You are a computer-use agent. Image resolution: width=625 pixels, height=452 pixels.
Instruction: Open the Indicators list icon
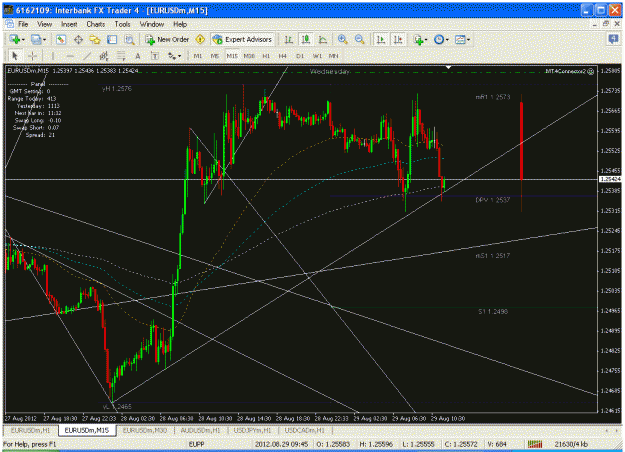[x=418, y=39]
